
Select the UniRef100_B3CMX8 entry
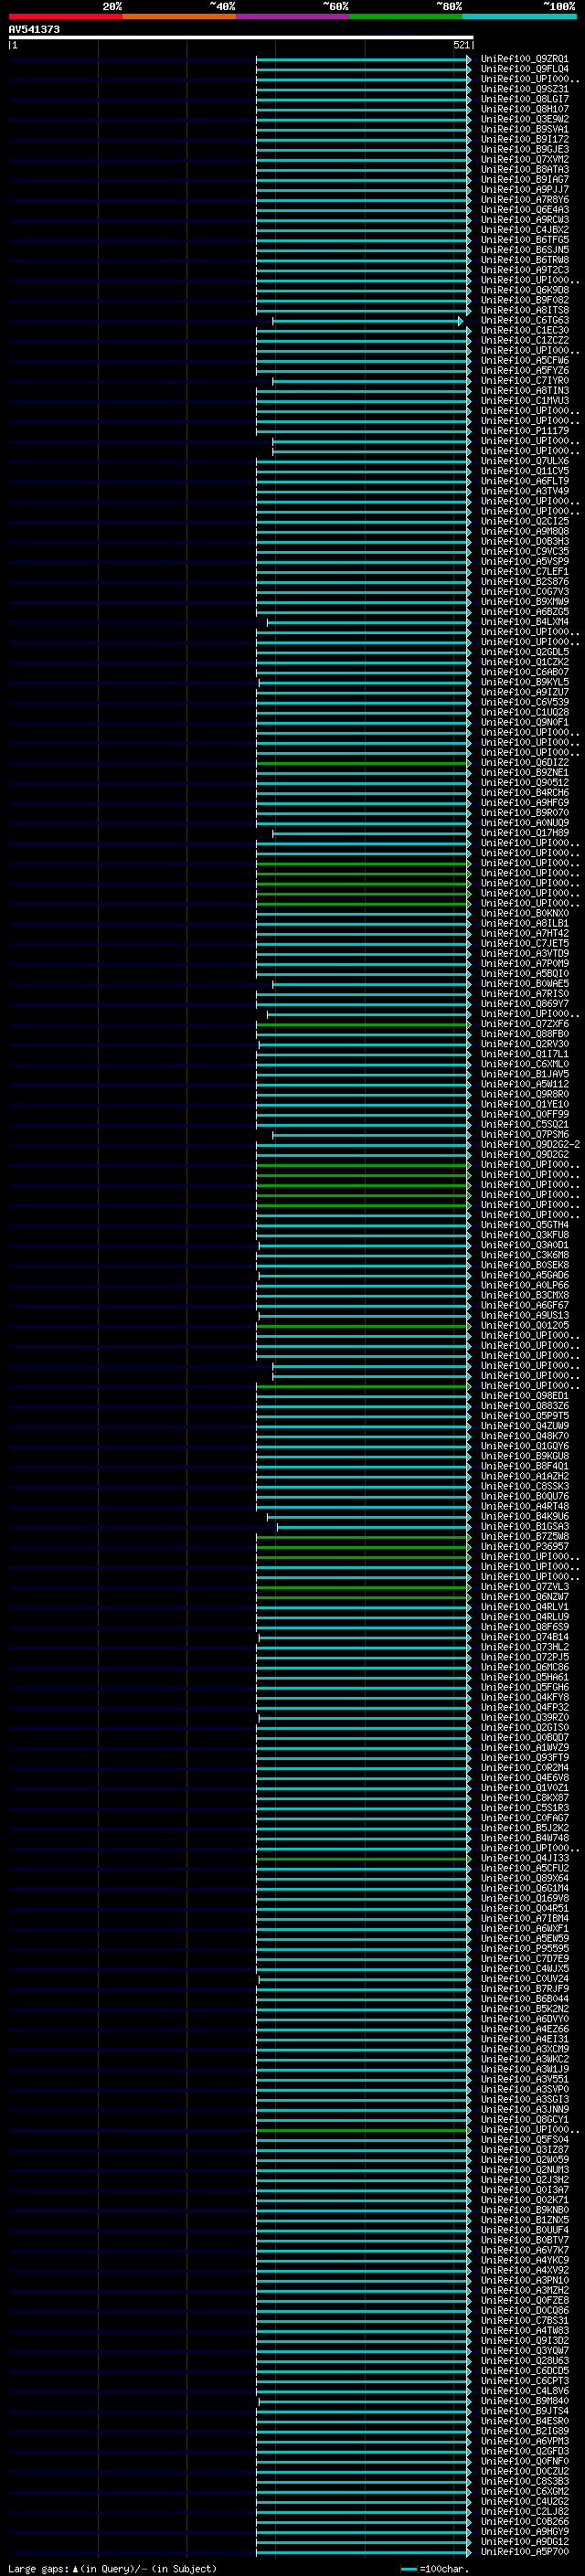pos(524,1294)
